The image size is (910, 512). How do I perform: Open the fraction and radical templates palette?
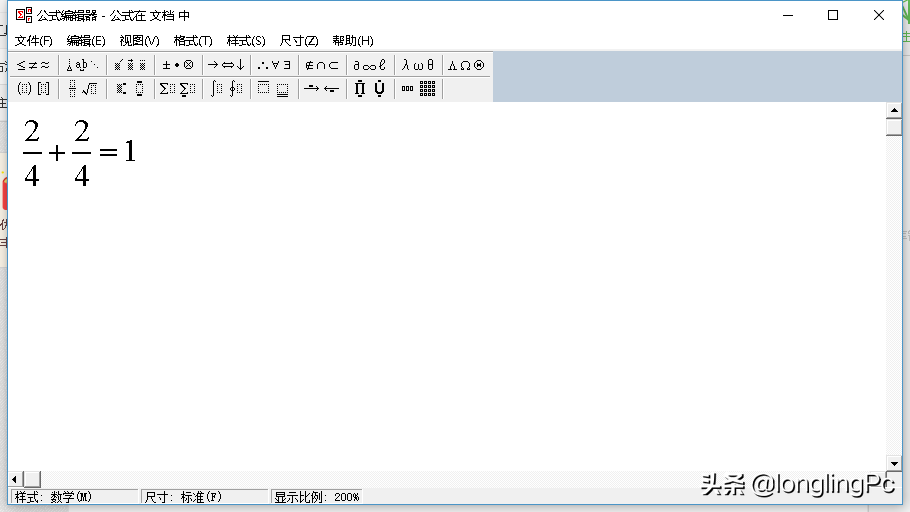(82, 89)
